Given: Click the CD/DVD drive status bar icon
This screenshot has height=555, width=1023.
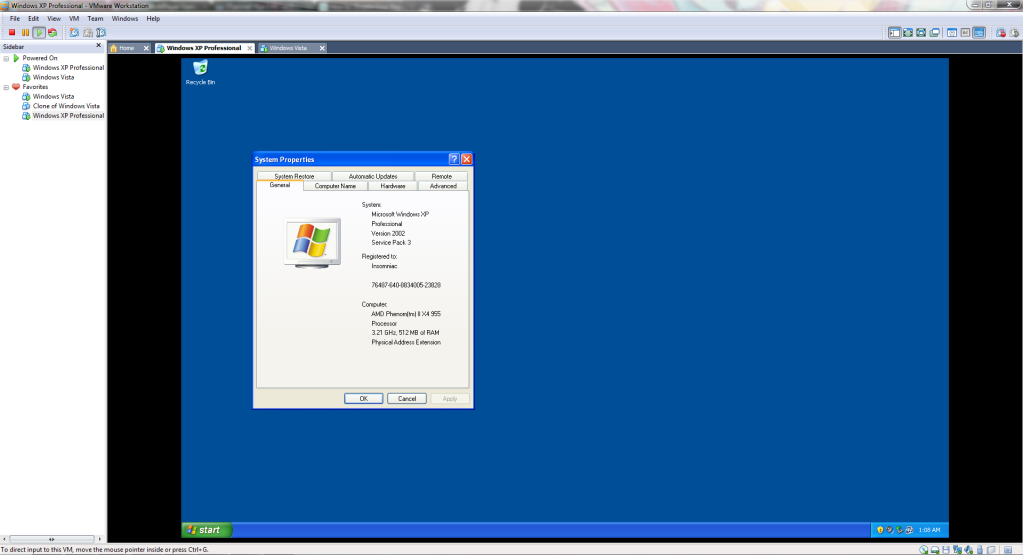Looking at the screenshot, I should [923, 550].
